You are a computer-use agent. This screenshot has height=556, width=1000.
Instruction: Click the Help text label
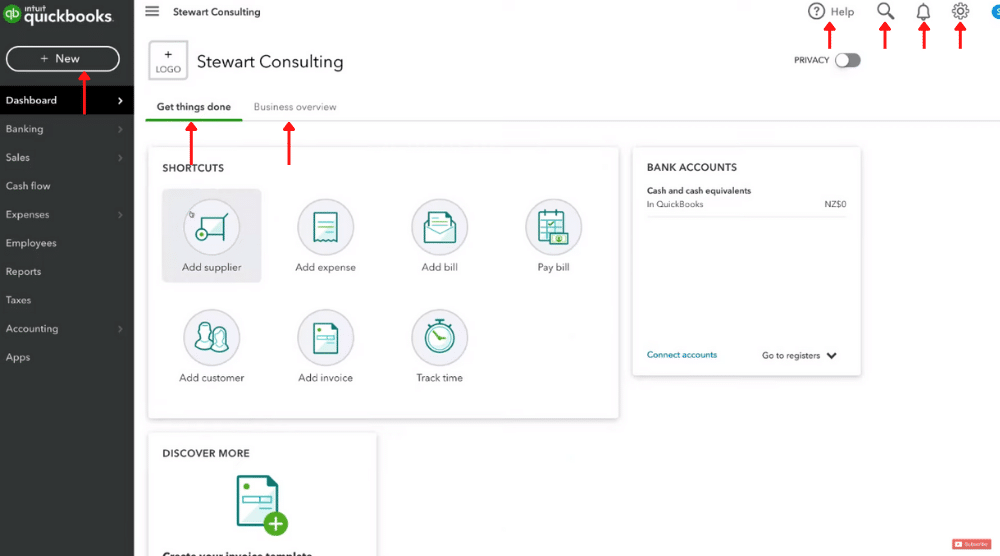[842, 11]
